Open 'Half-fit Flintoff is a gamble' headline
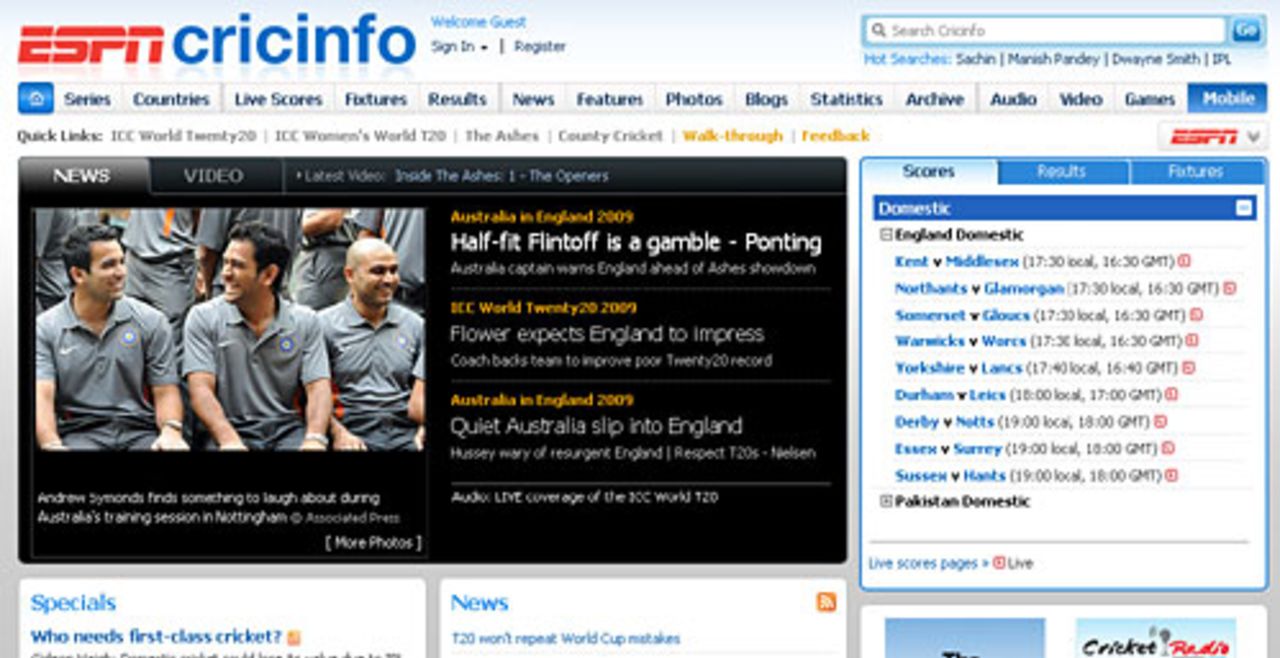 pyautogui.click(x=636, y=243)
